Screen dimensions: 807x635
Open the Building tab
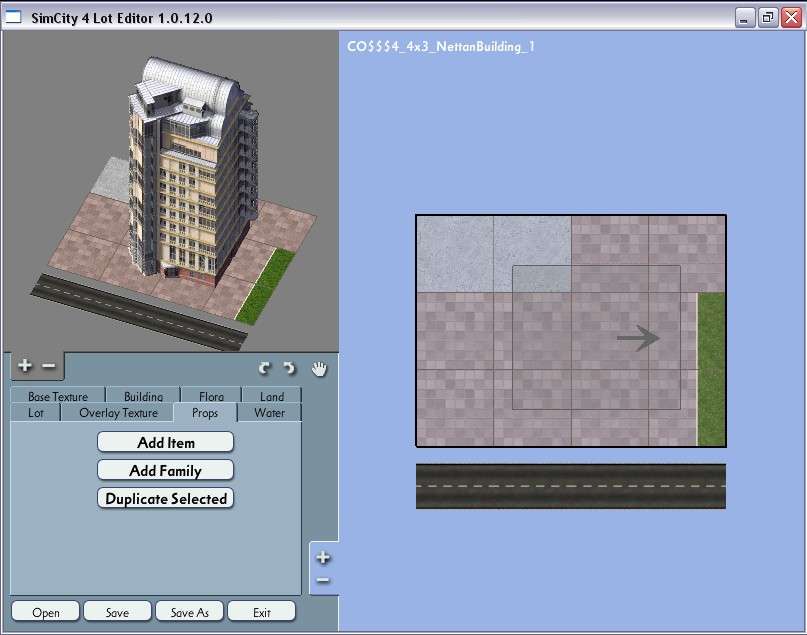click(143, 396)
